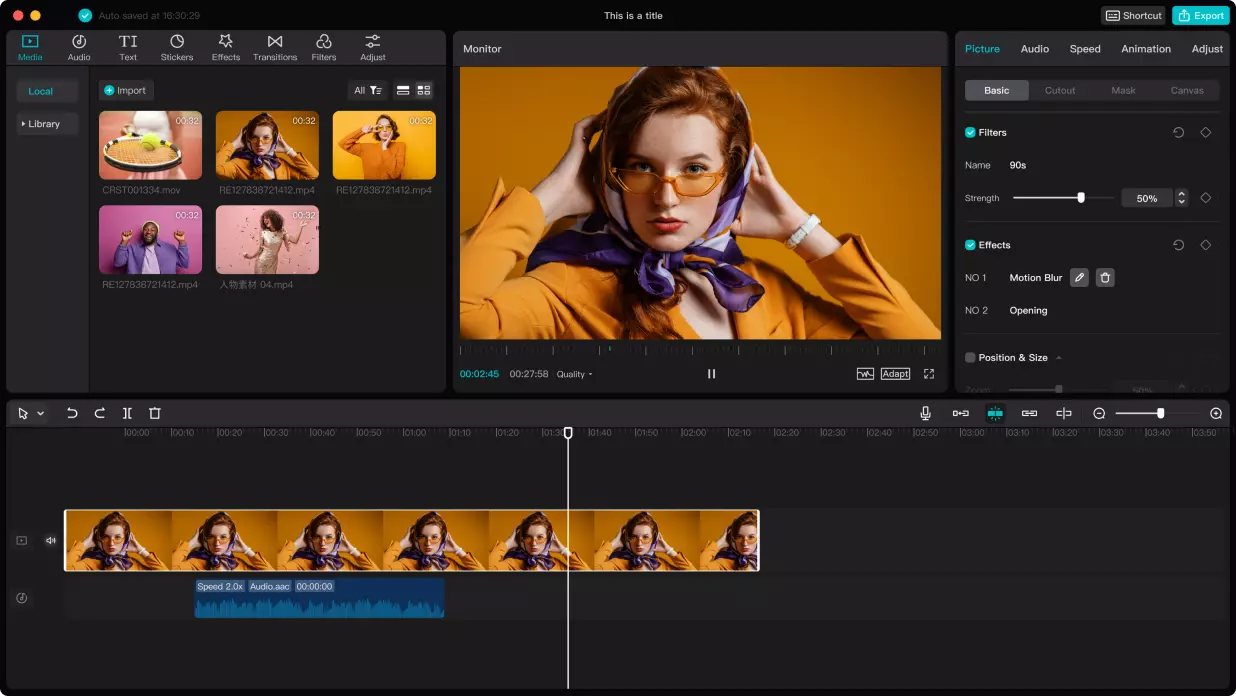Redo the last action
1236x696 pixels.
[x=100, y=413]
